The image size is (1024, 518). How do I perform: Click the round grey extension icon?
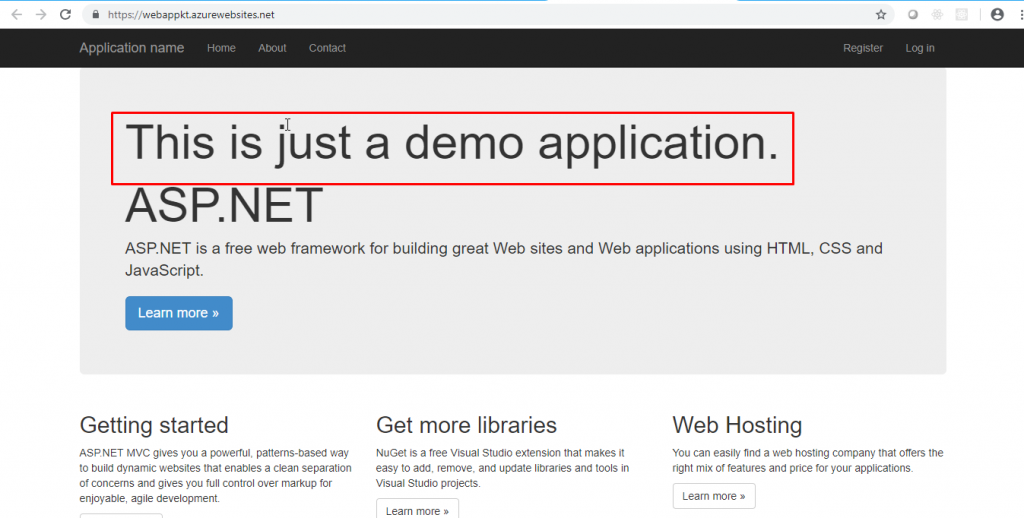[x=913, y=14]
